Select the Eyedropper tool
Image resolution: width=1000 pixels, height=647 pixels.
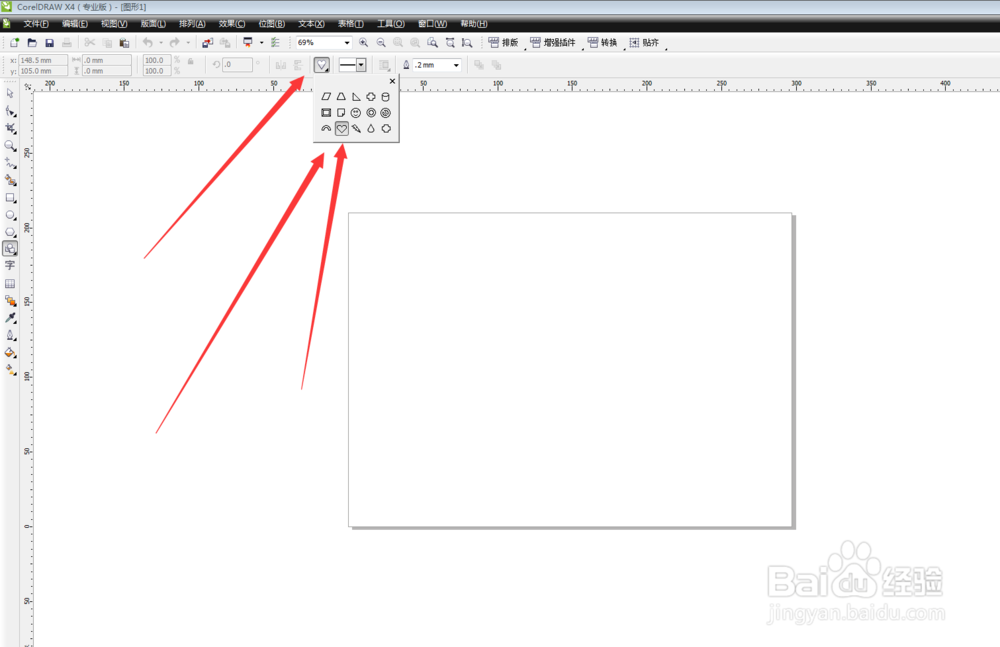[x=10, y=318]
